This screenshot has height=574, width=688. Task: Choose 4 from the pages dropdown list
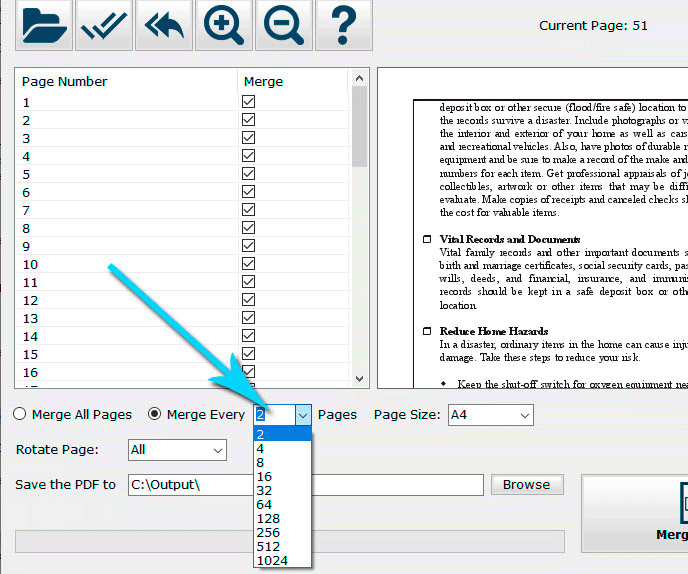(283, 448)
